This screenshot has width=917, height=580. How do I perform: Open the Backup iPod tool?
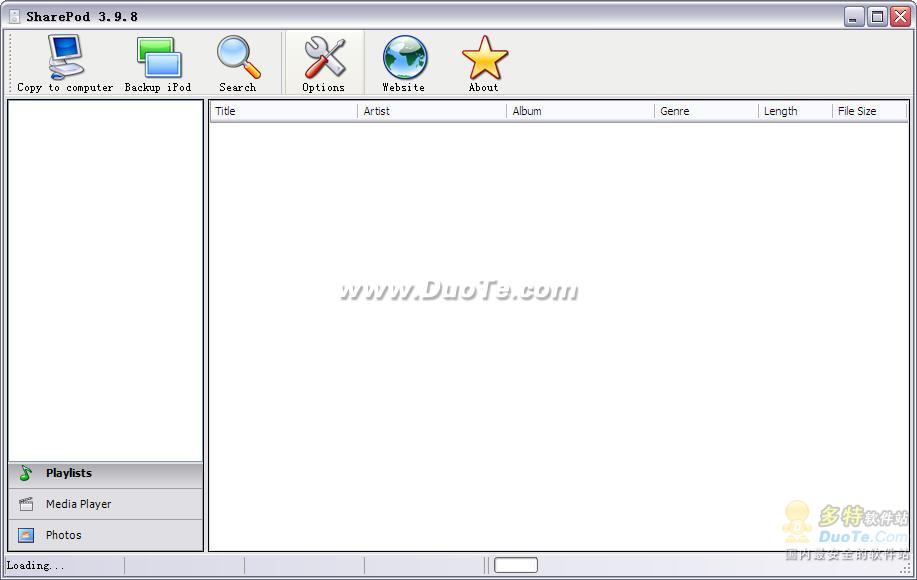coord(158,58)
